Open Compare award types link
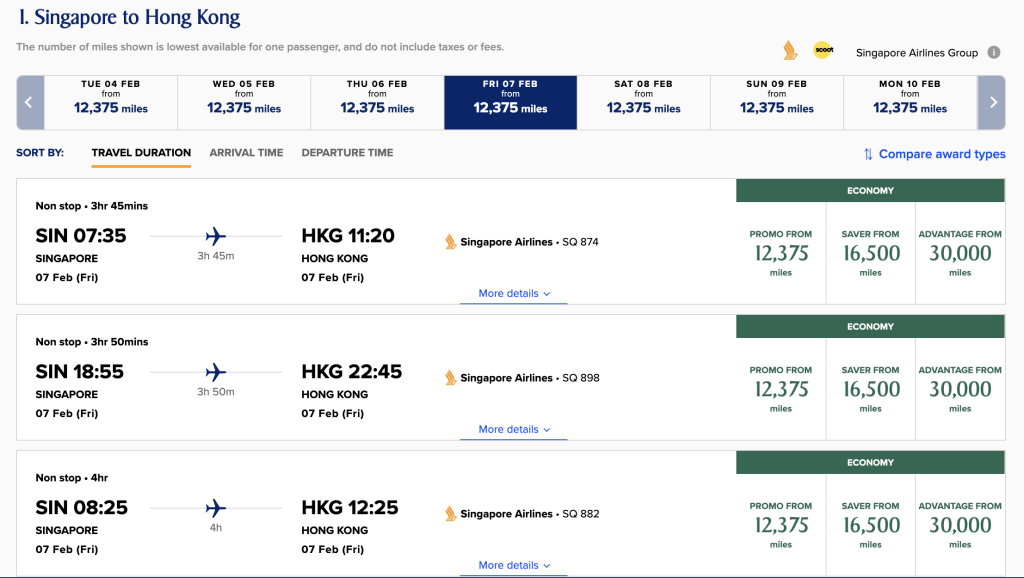Screen dimensions: 1024x578 pos(942,154)
